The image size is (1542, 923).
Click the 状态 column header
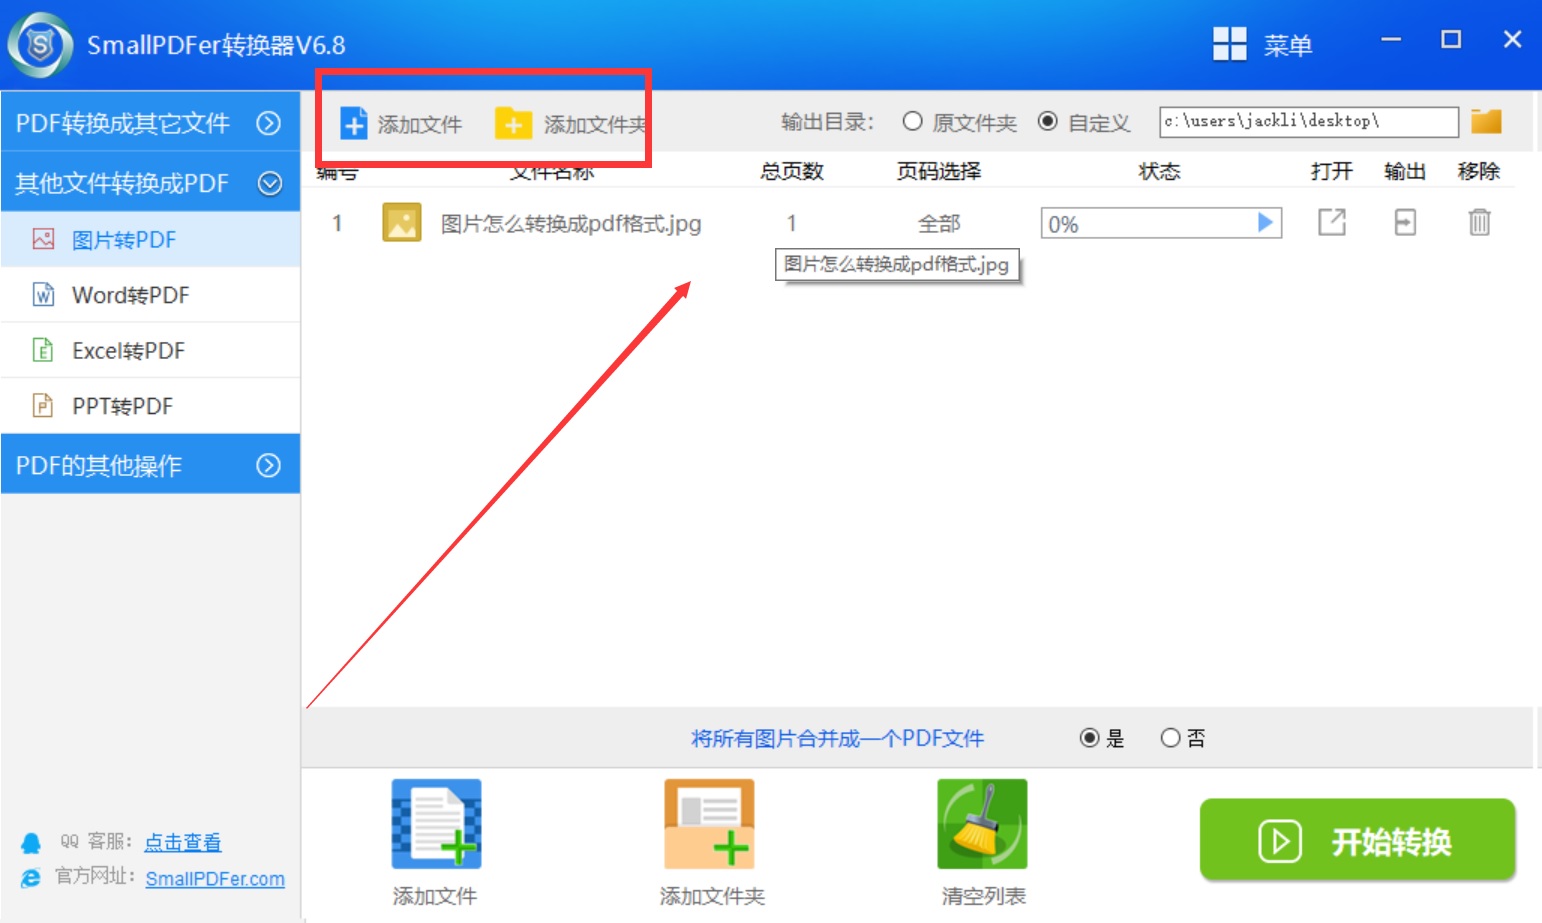(1160, 171)
